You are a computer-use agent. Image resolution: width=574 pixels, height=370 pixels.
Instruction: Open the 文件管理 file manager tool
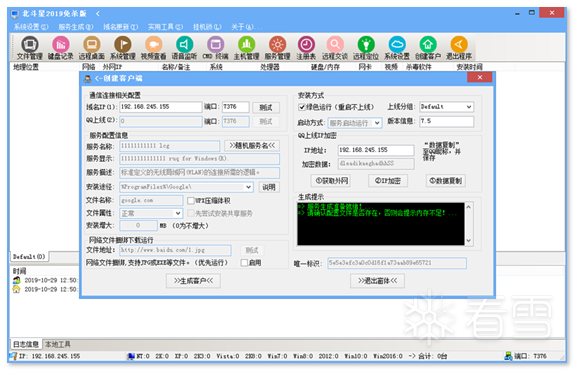tap(30, 48)
